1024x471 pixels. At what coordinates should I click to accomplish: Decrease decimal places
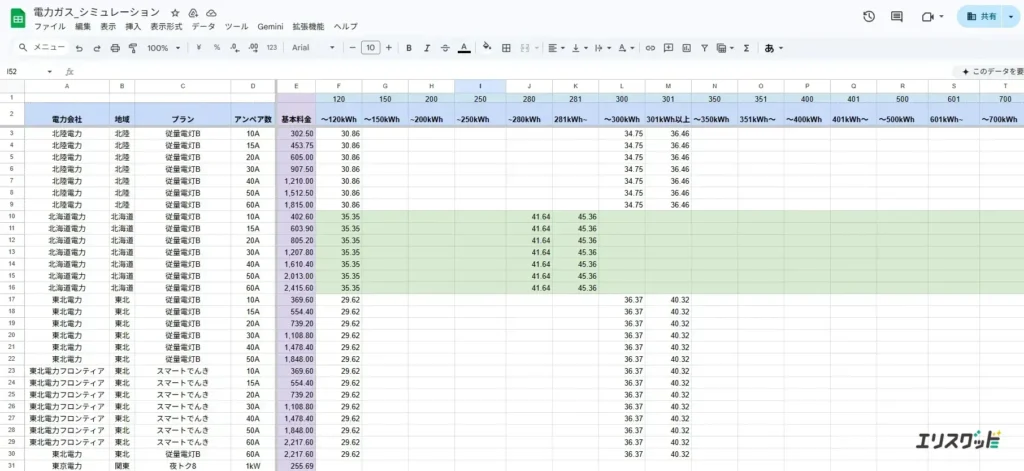click(235, 48)
